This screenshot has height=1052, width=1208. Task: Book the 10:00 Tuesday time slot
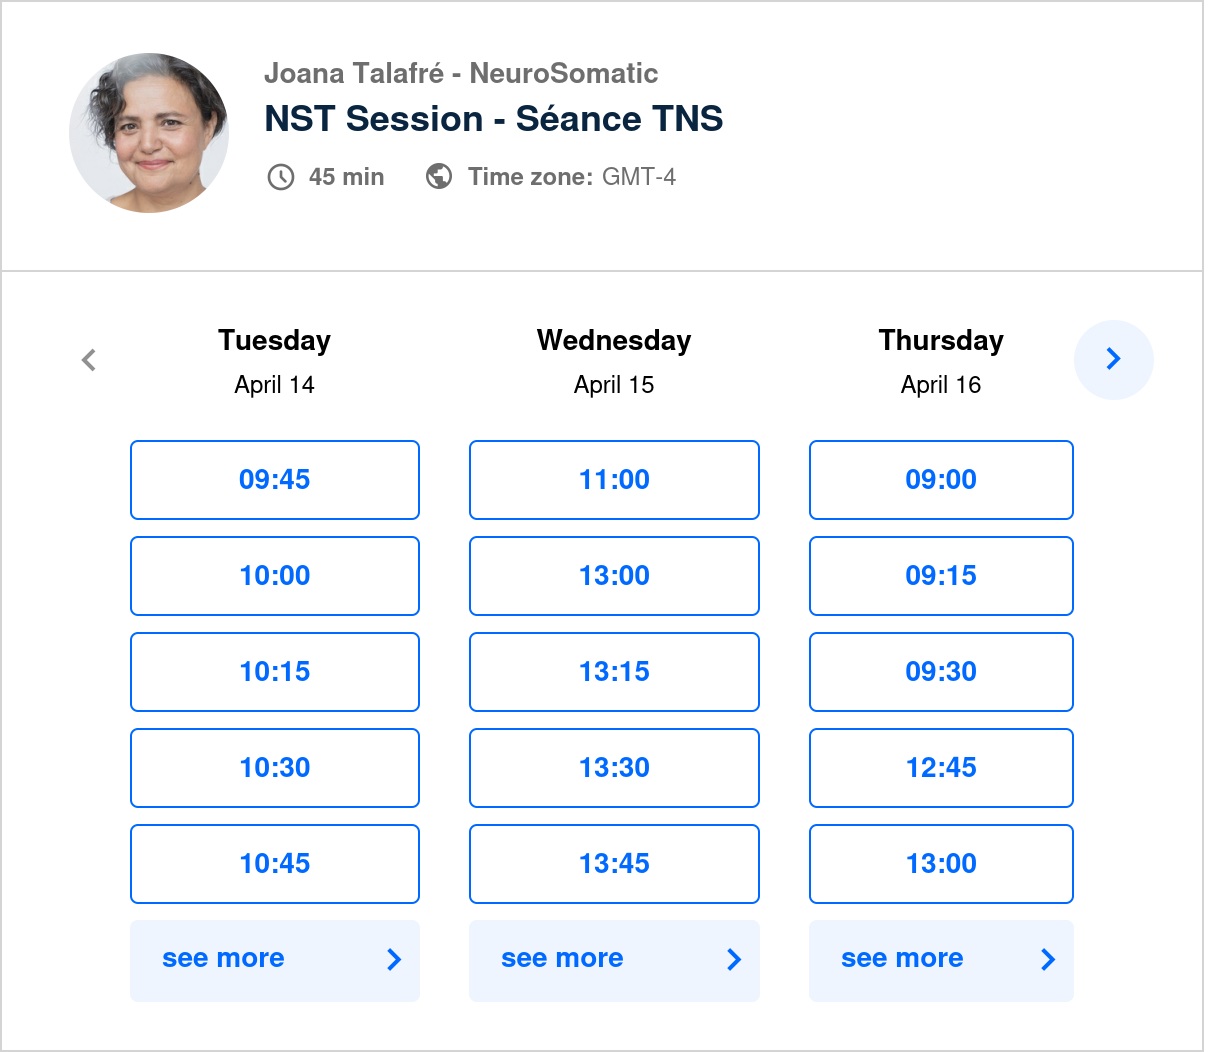[274, 576]
